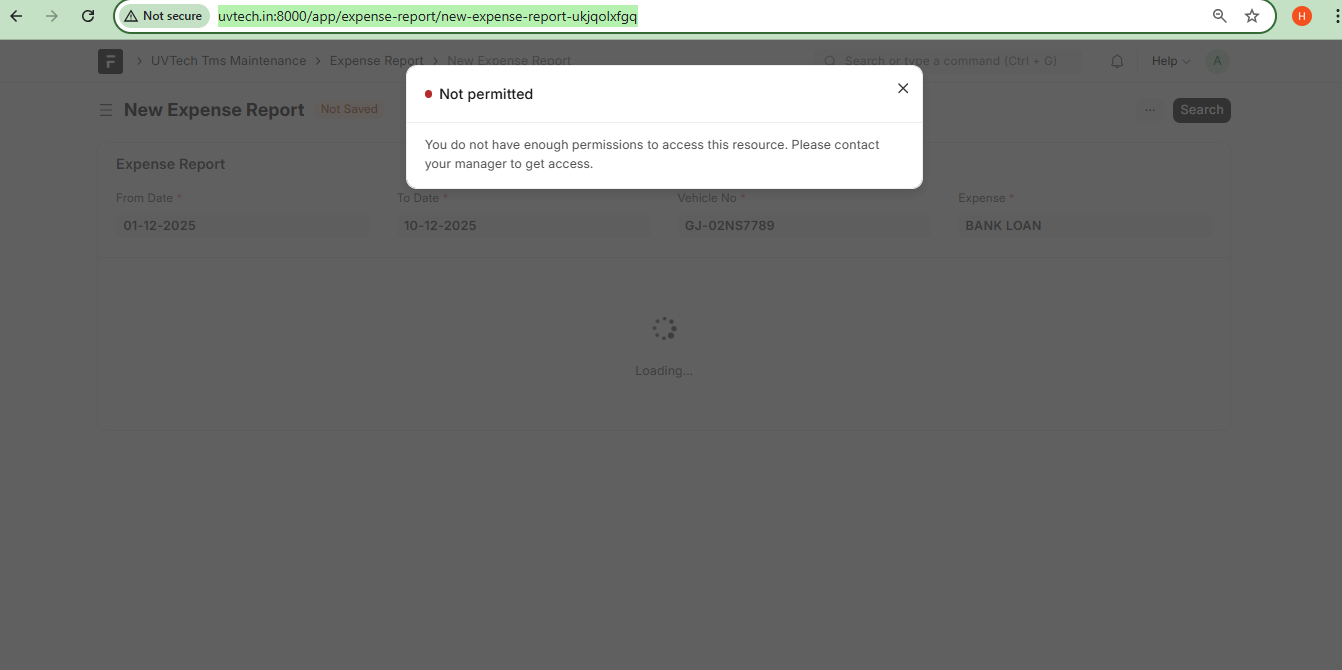Image resolution: width=1342 pixels, height=670 pixels.
Task: Open the three-dot form actions menu
Action: tap(1150, 110)
